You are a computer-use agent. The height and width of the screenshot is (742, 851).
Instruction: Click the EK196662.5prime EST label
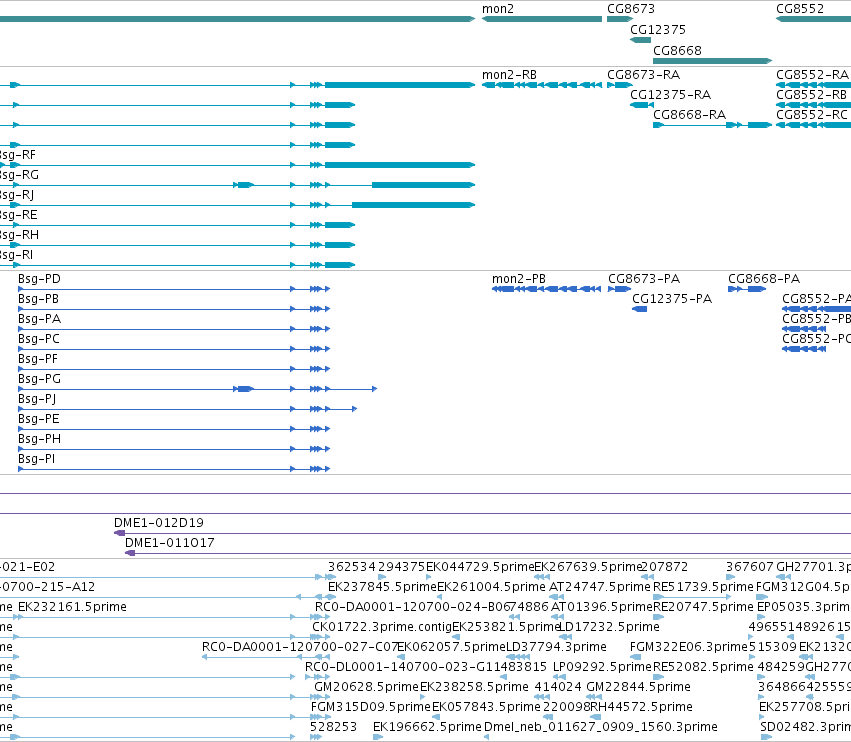(x=427, y=727)
